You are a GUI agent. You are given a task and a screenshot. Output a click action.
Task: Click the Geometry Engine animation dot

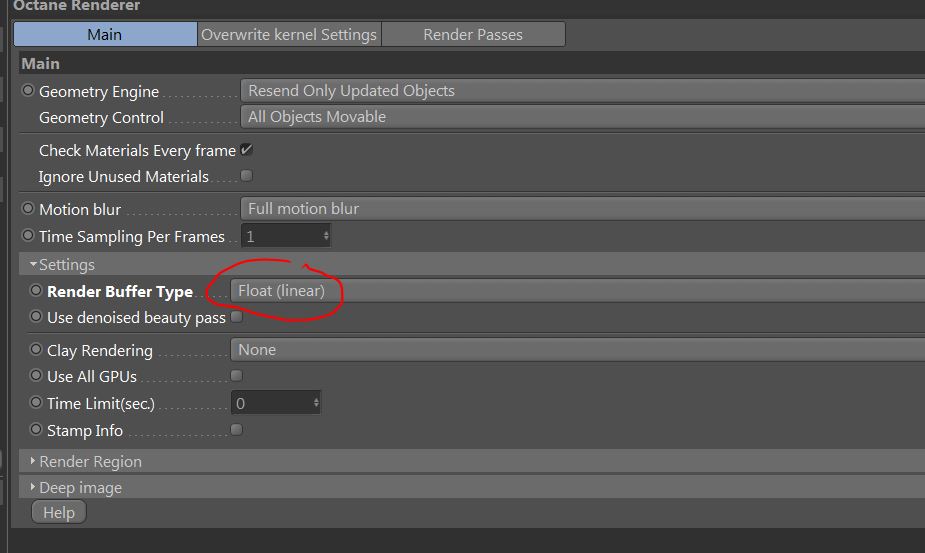pos(28,90)
